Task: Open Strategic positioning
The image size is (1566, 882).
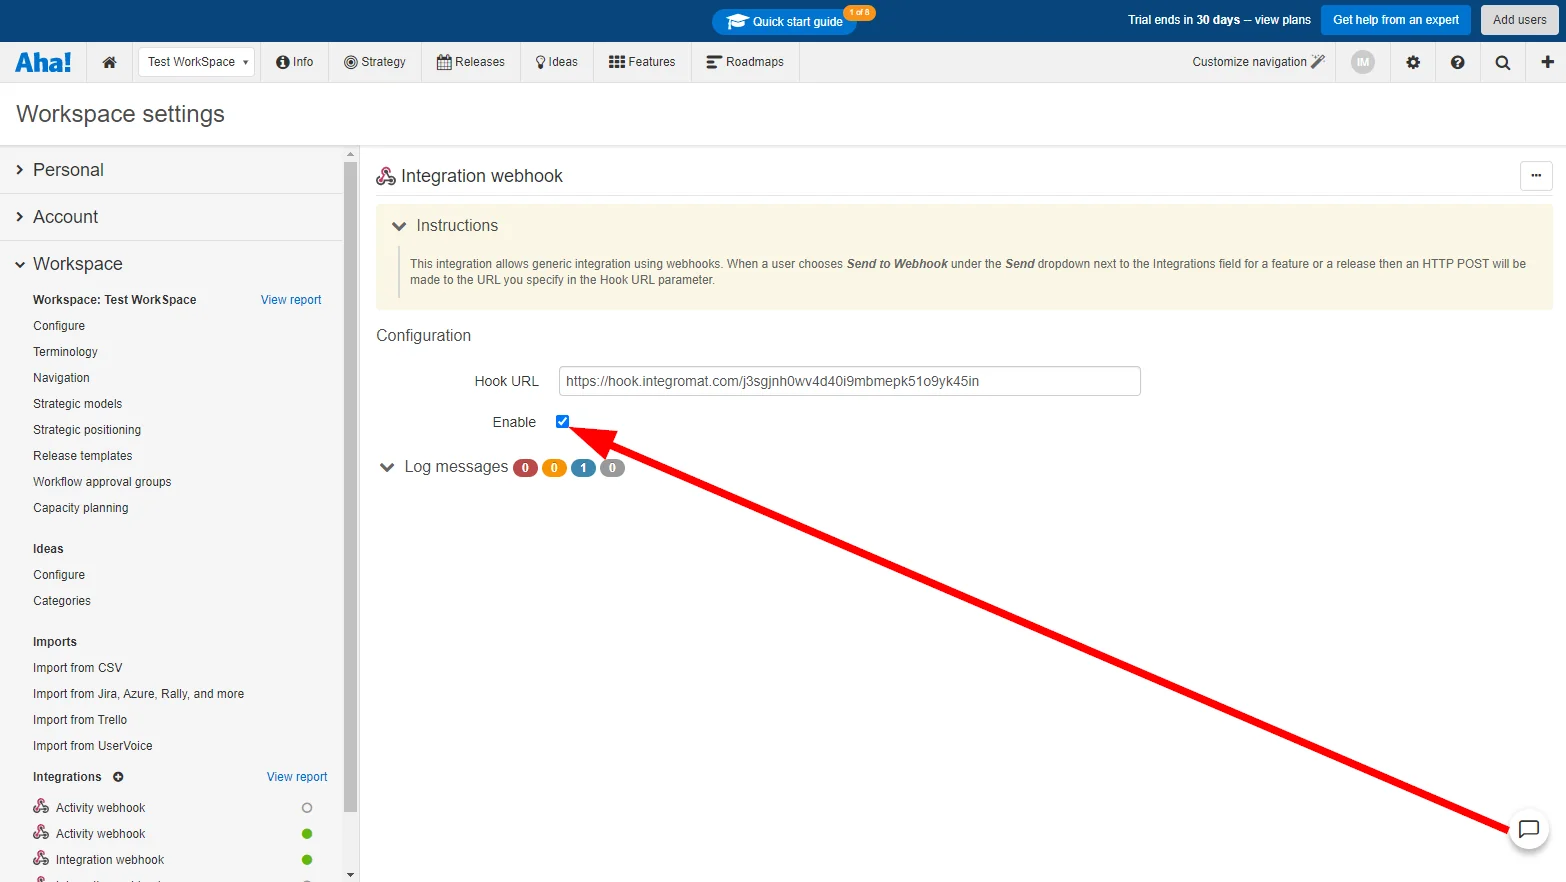Action: click(87, 430)
